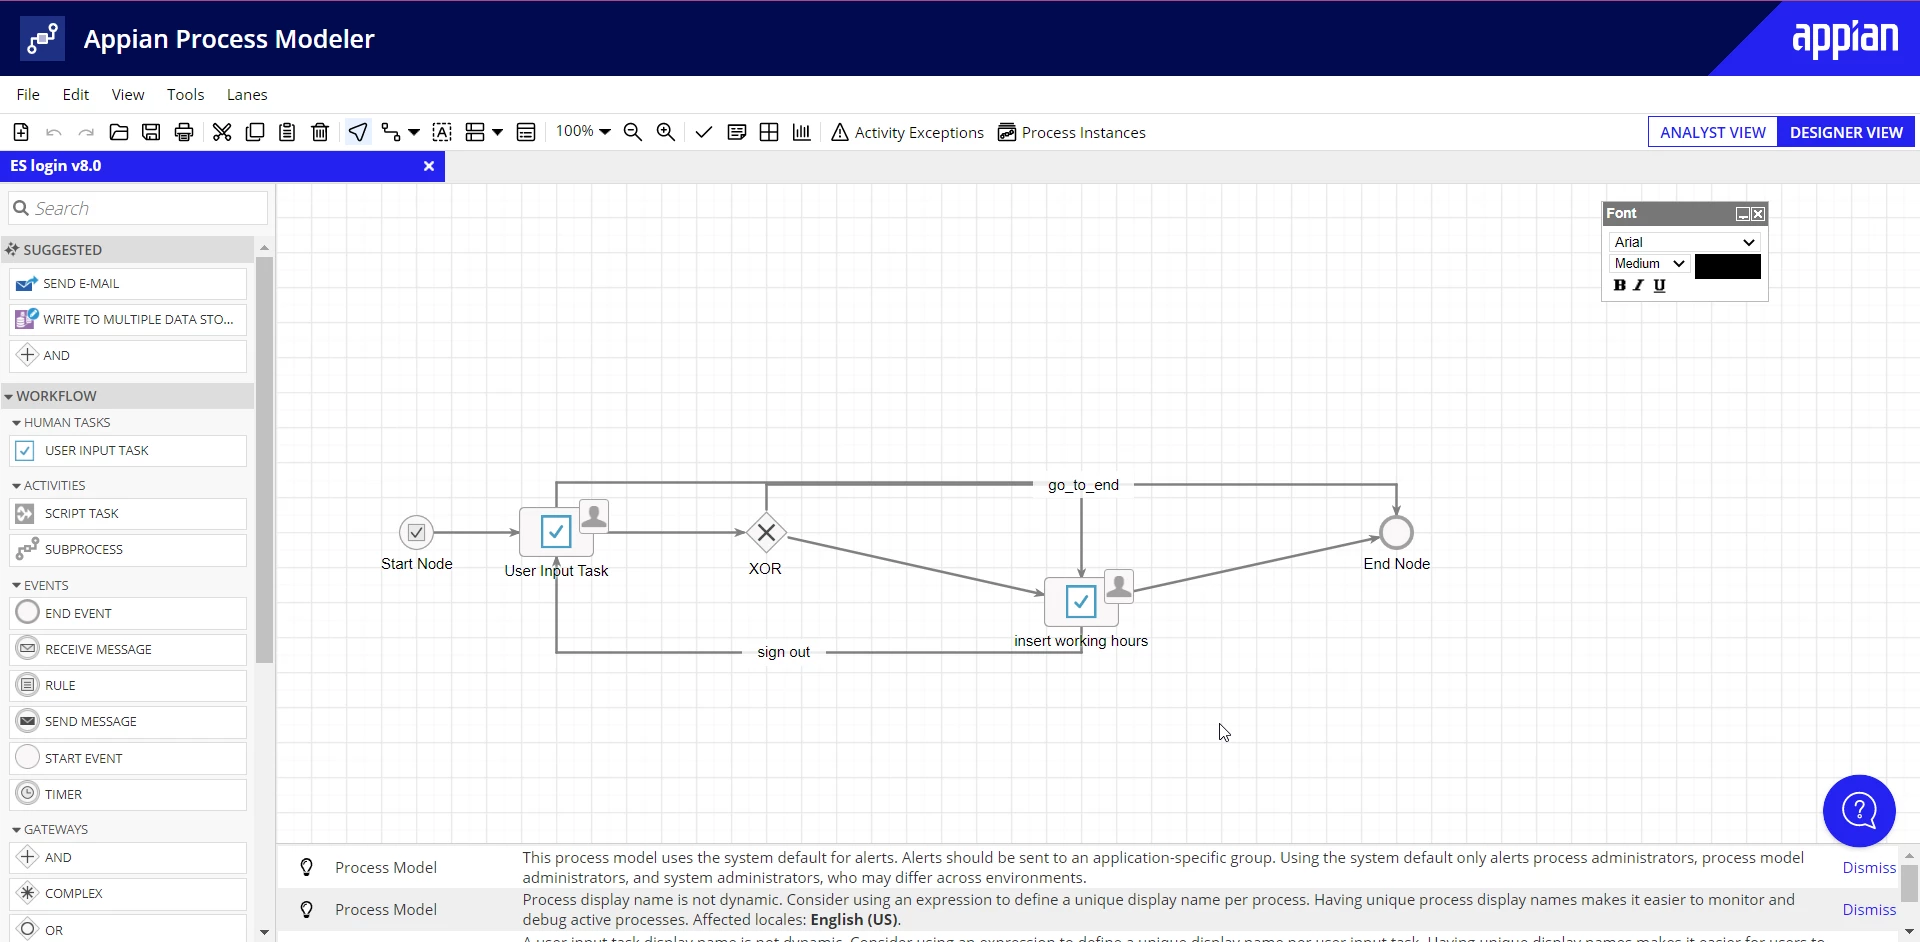Save the process model using the disk icon
1920x942 pixels.
click(151, 132)
